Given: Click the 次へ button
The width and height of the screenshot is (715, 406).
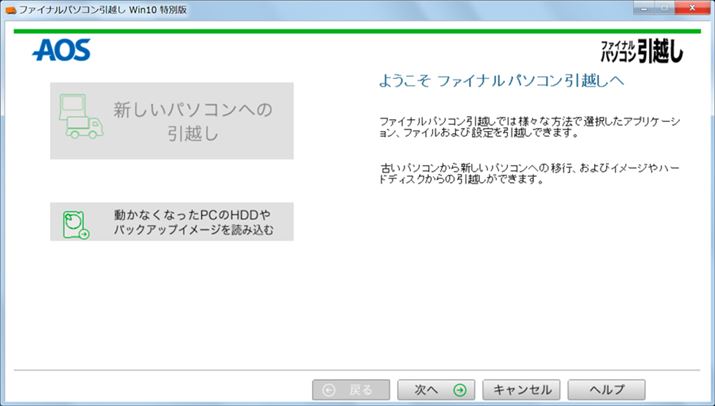Looking at the screenshot, I should tap(436, 390).
